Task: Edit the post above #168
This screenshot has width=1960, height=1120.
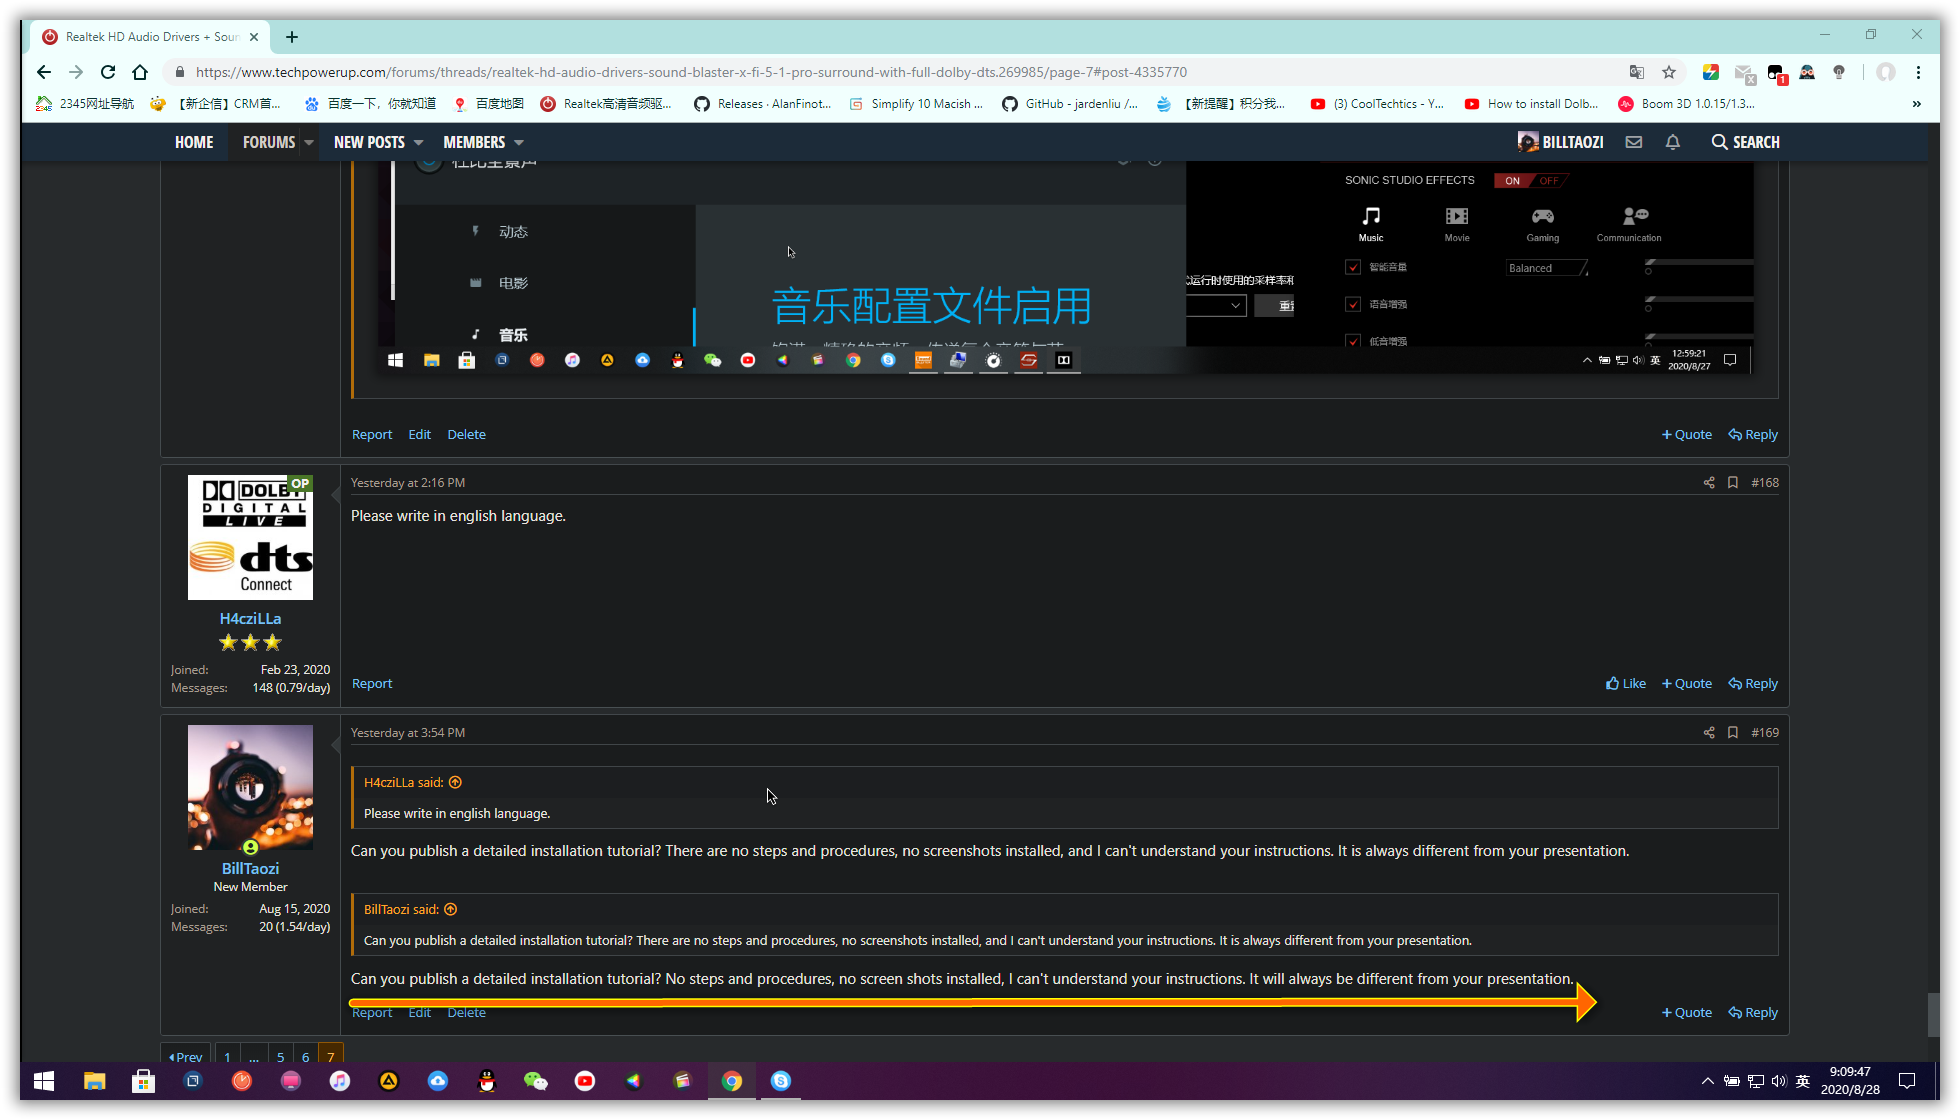Action: 419,435
